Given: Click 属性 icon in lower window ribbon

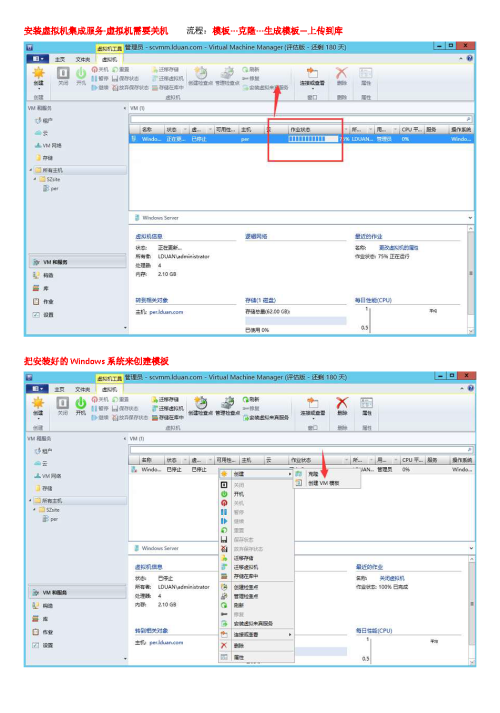Looking at the screenshot, I should tap(366, 403).
